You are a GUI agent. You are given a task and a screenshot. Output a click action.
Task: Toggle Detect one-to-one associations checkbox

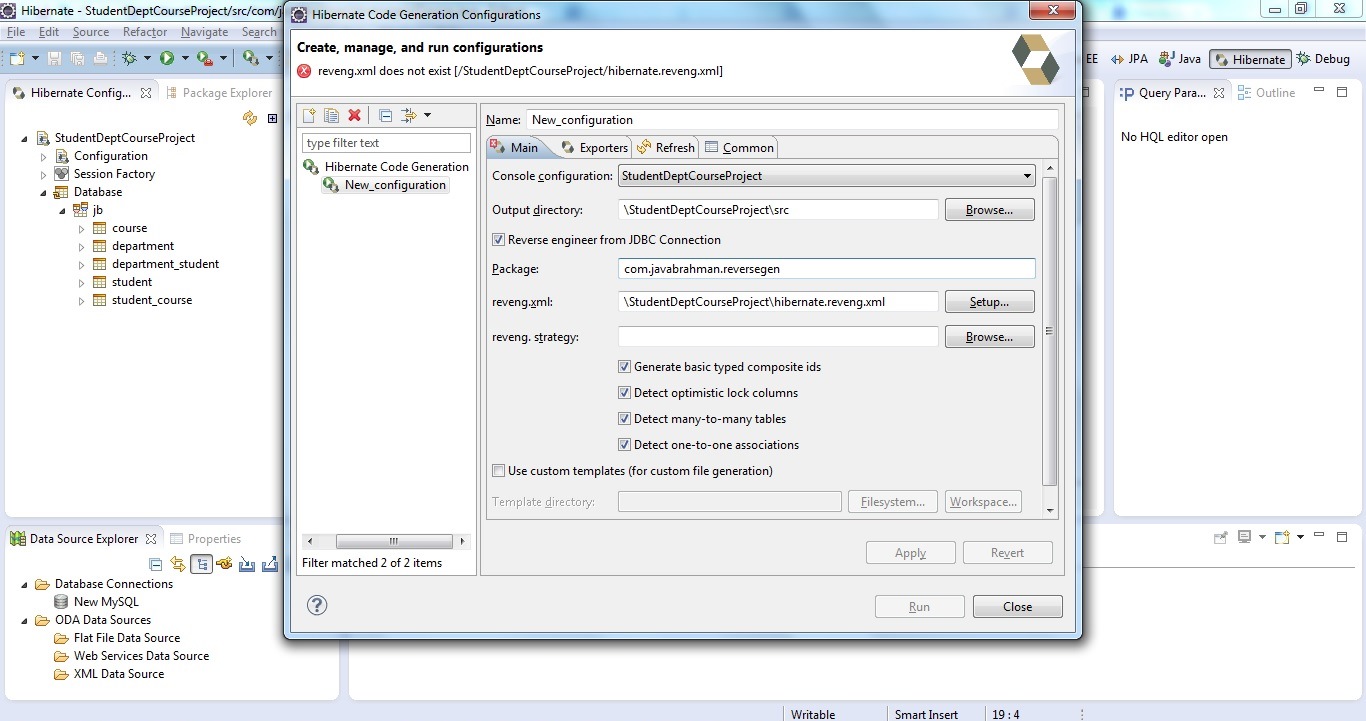[625, 445]
